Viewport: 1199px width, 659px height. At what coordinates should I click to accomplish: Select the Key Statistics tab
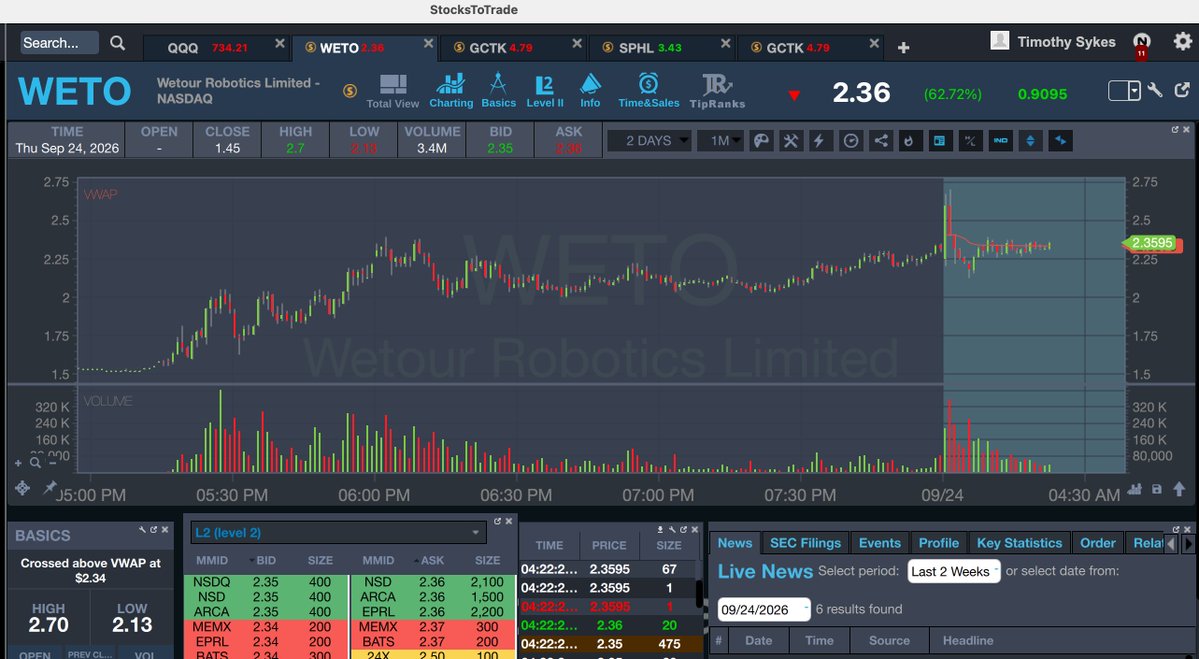[1019, 543]
